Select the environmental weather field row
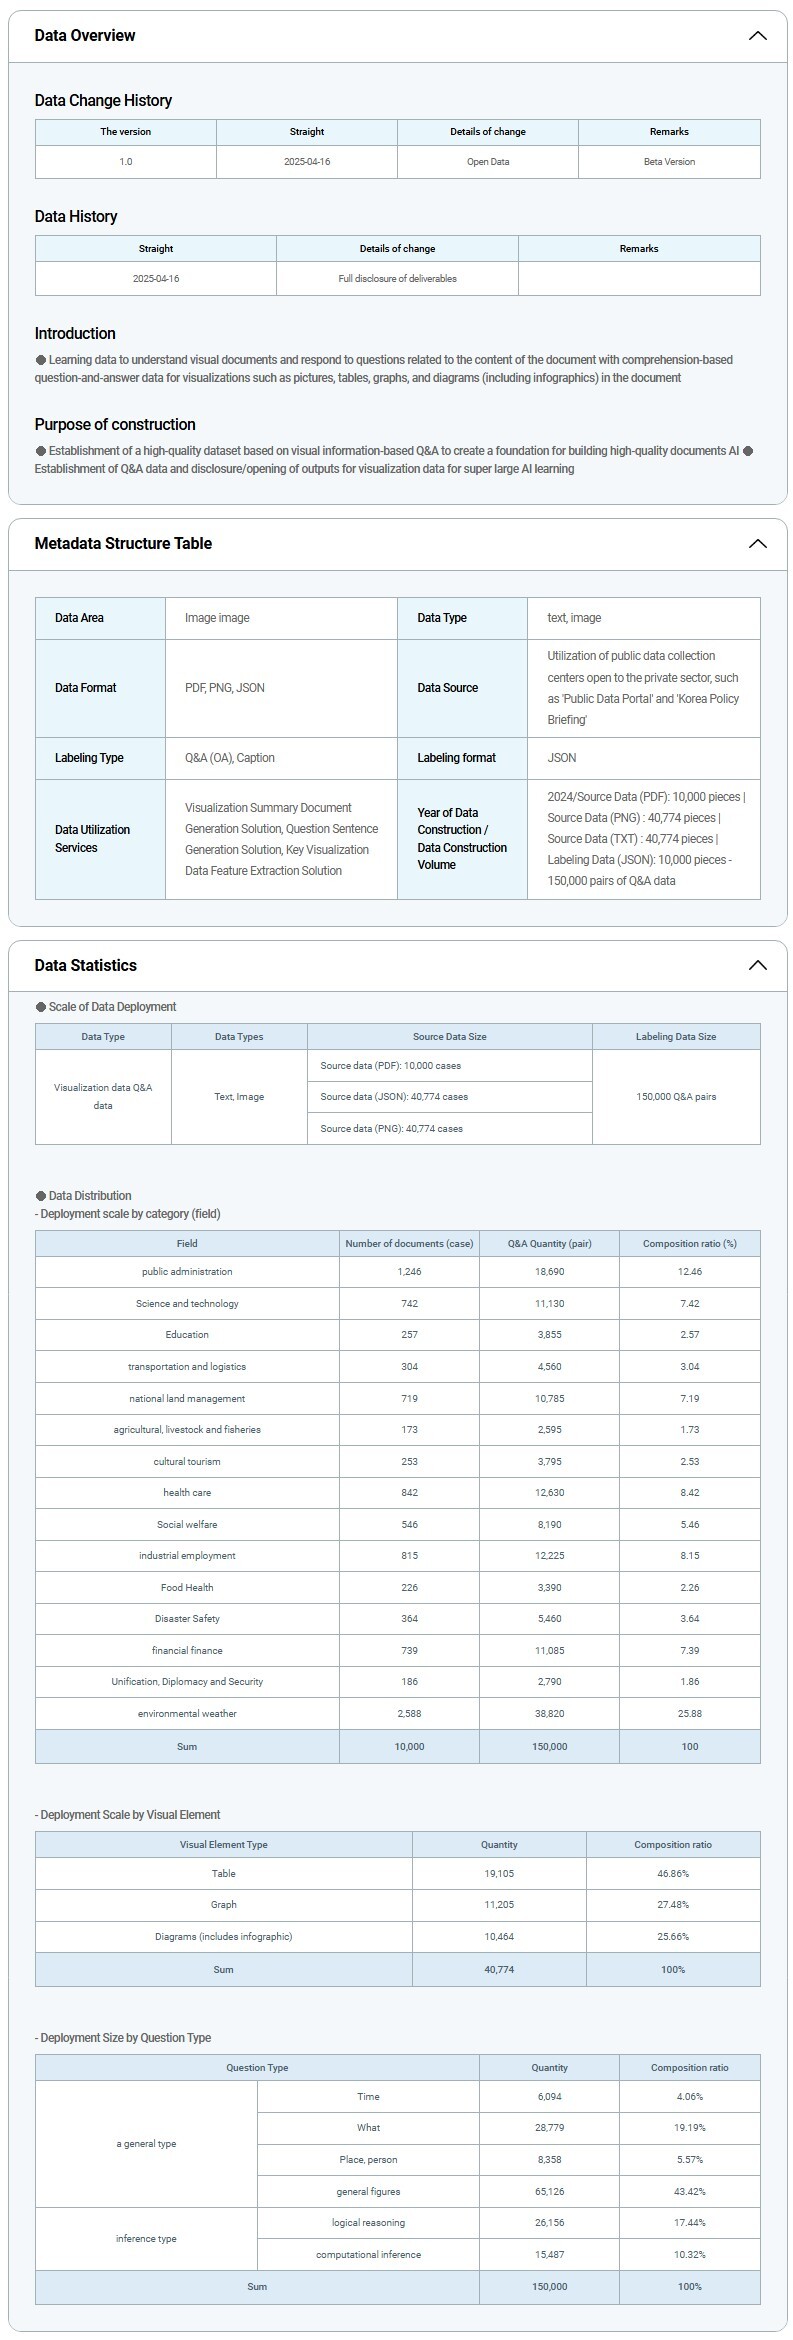The width and height of the screenshot is (793, 2340). [187, 1714]
